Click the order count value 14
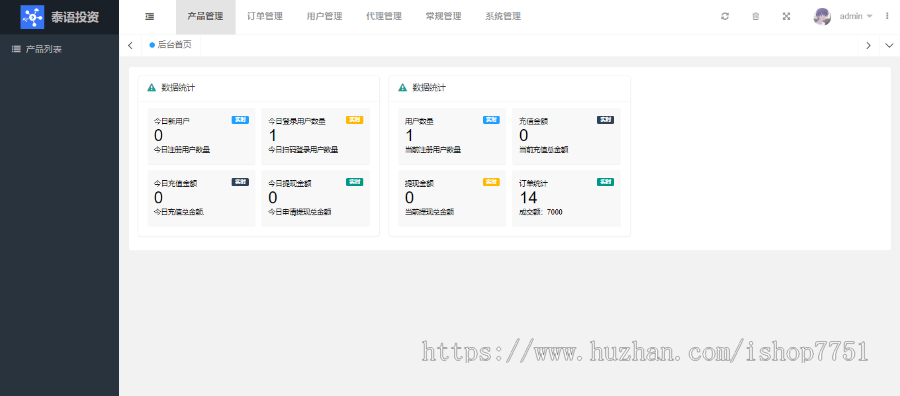 (528, 197)
